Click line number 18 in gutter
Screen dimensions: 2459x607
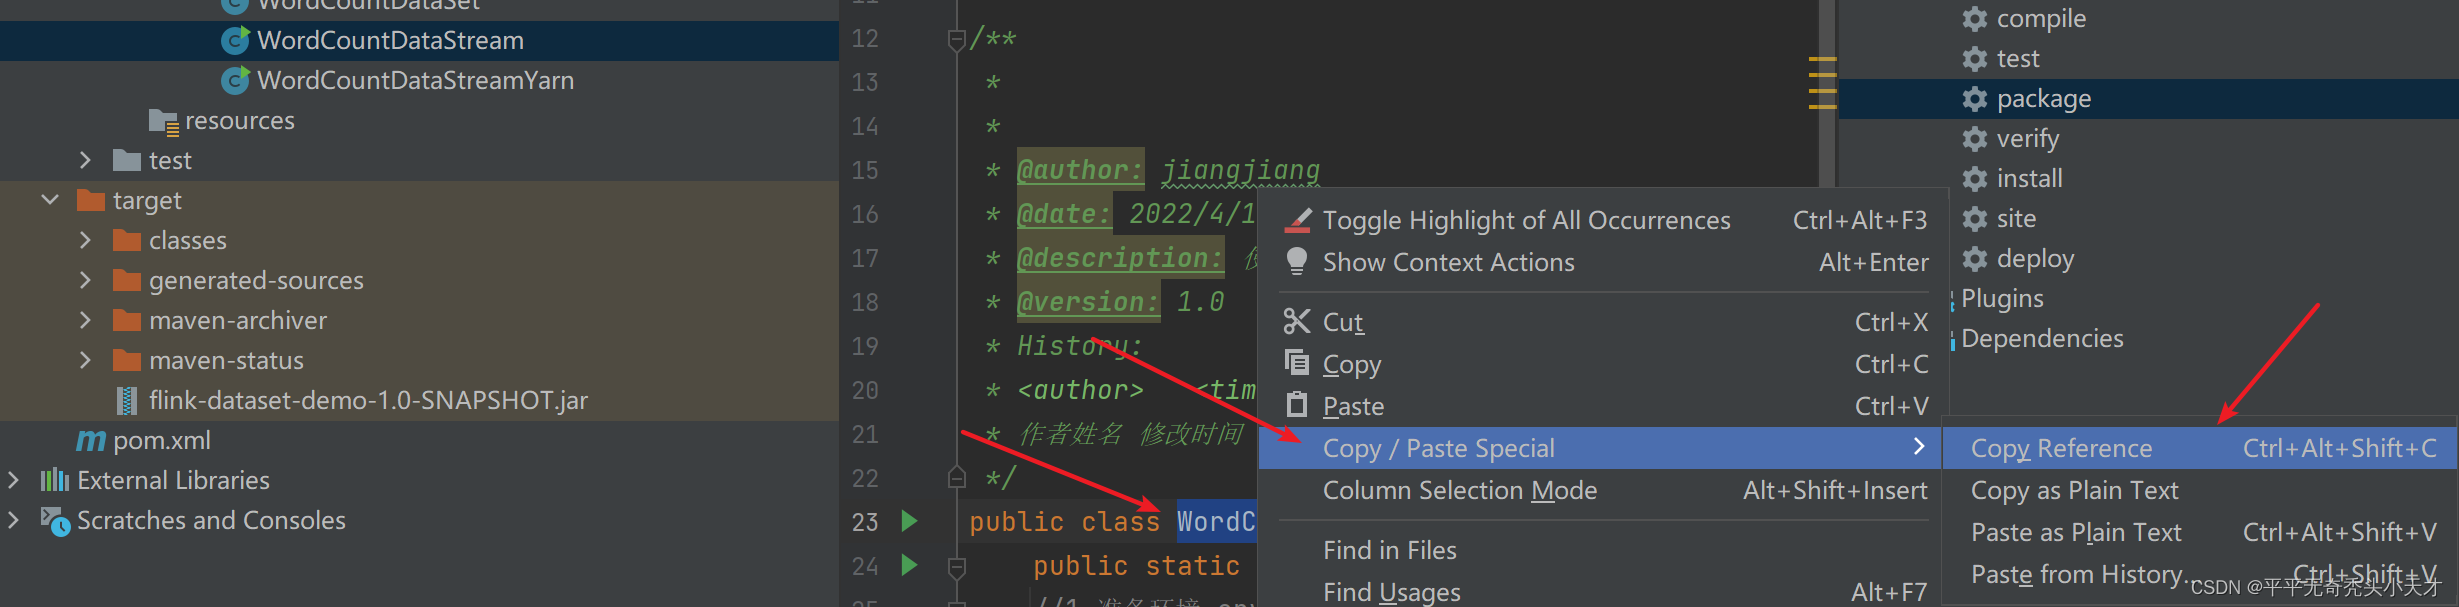point(865,302)
